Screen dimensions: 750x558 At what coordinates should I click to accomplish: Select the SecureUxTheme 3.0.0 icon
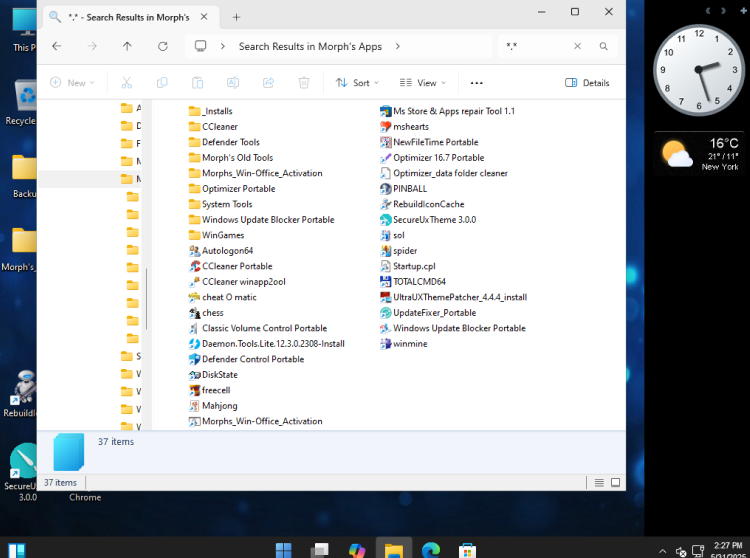pyautogui.click(x=386, y=220)
